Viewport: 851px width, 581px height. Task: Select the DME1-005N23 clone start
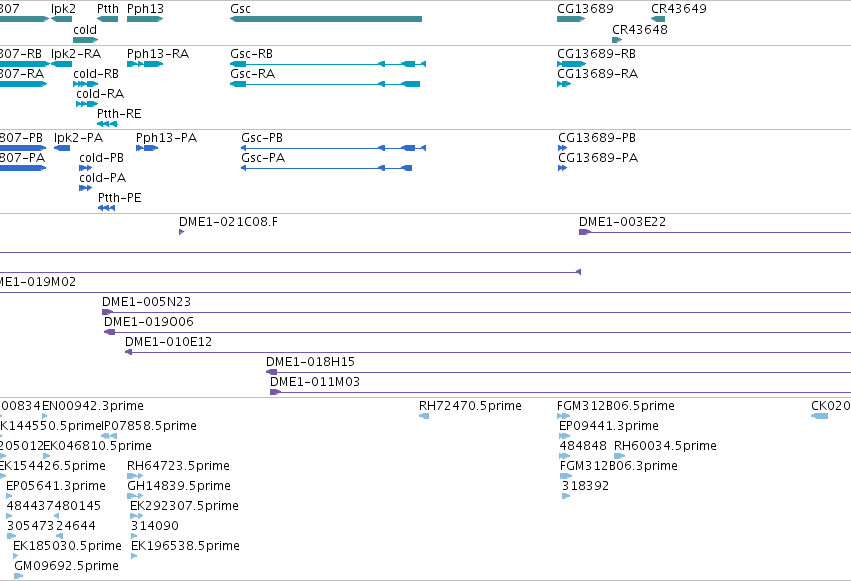point(107,312)
